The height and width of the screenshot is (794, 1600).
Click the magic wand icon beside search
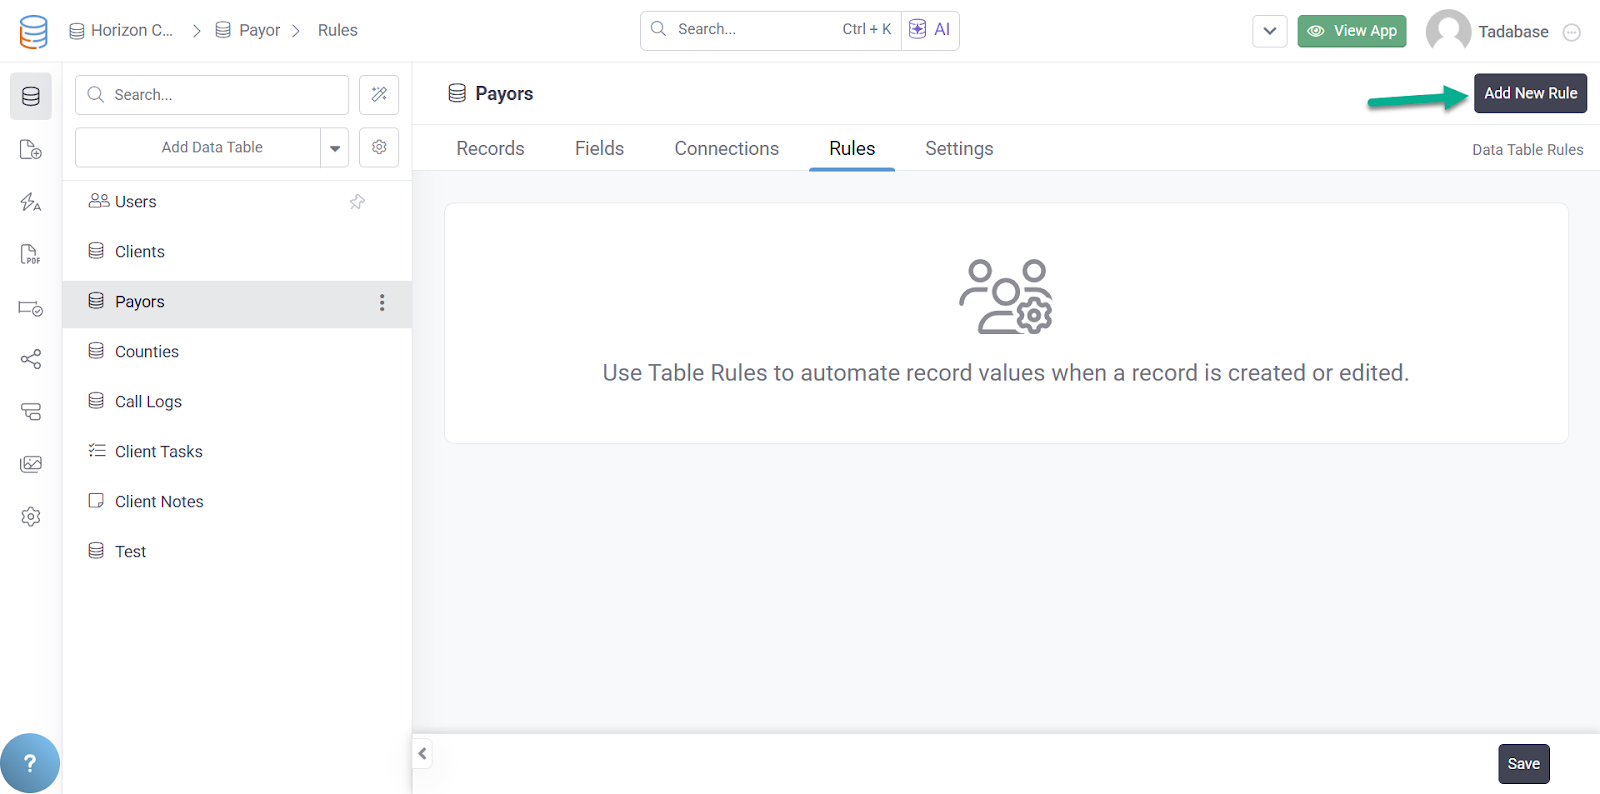coord(379,95)
